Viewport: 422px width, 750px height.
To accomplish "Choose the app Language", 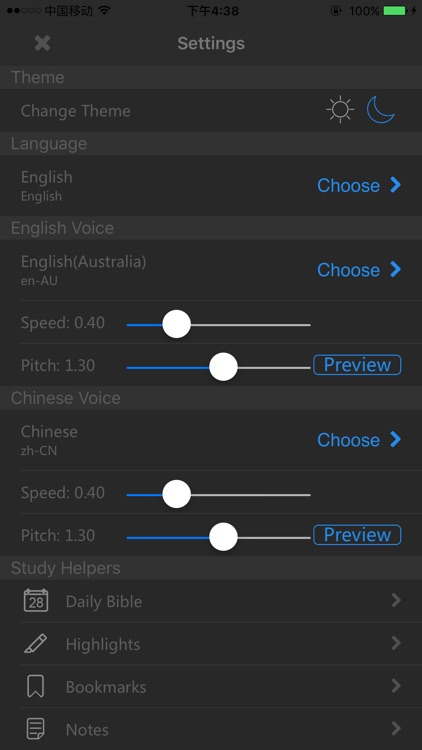I will 359,185.
